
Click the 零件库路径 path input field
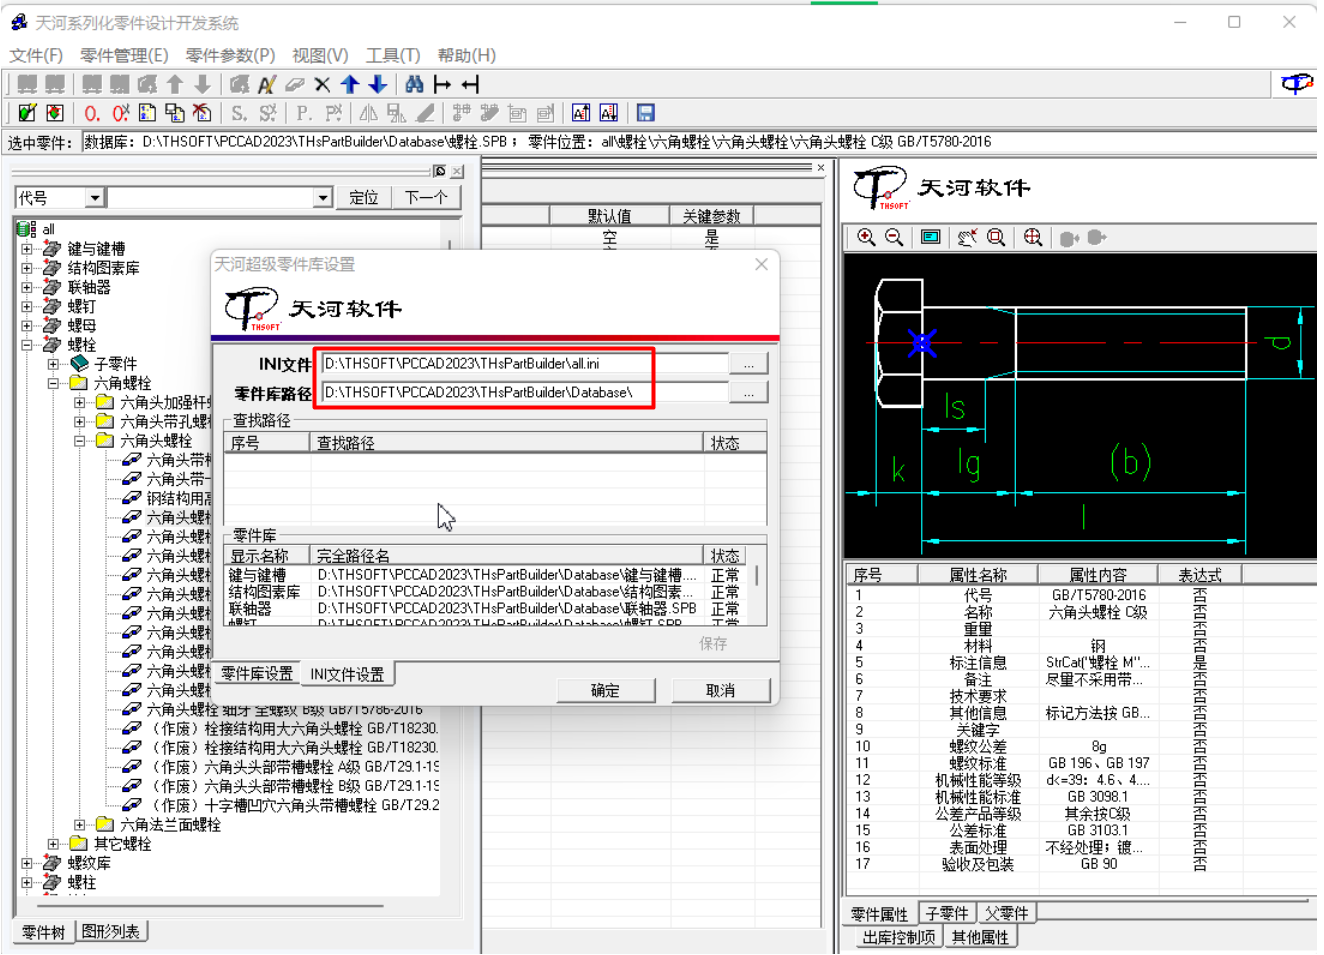523,393
